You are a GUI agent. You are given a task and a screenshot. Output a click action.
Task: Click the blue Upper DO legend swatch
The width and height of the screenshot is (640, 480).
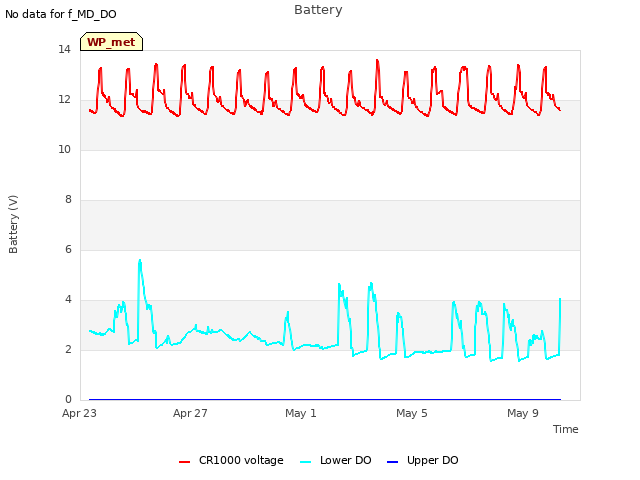coord(392,462)
